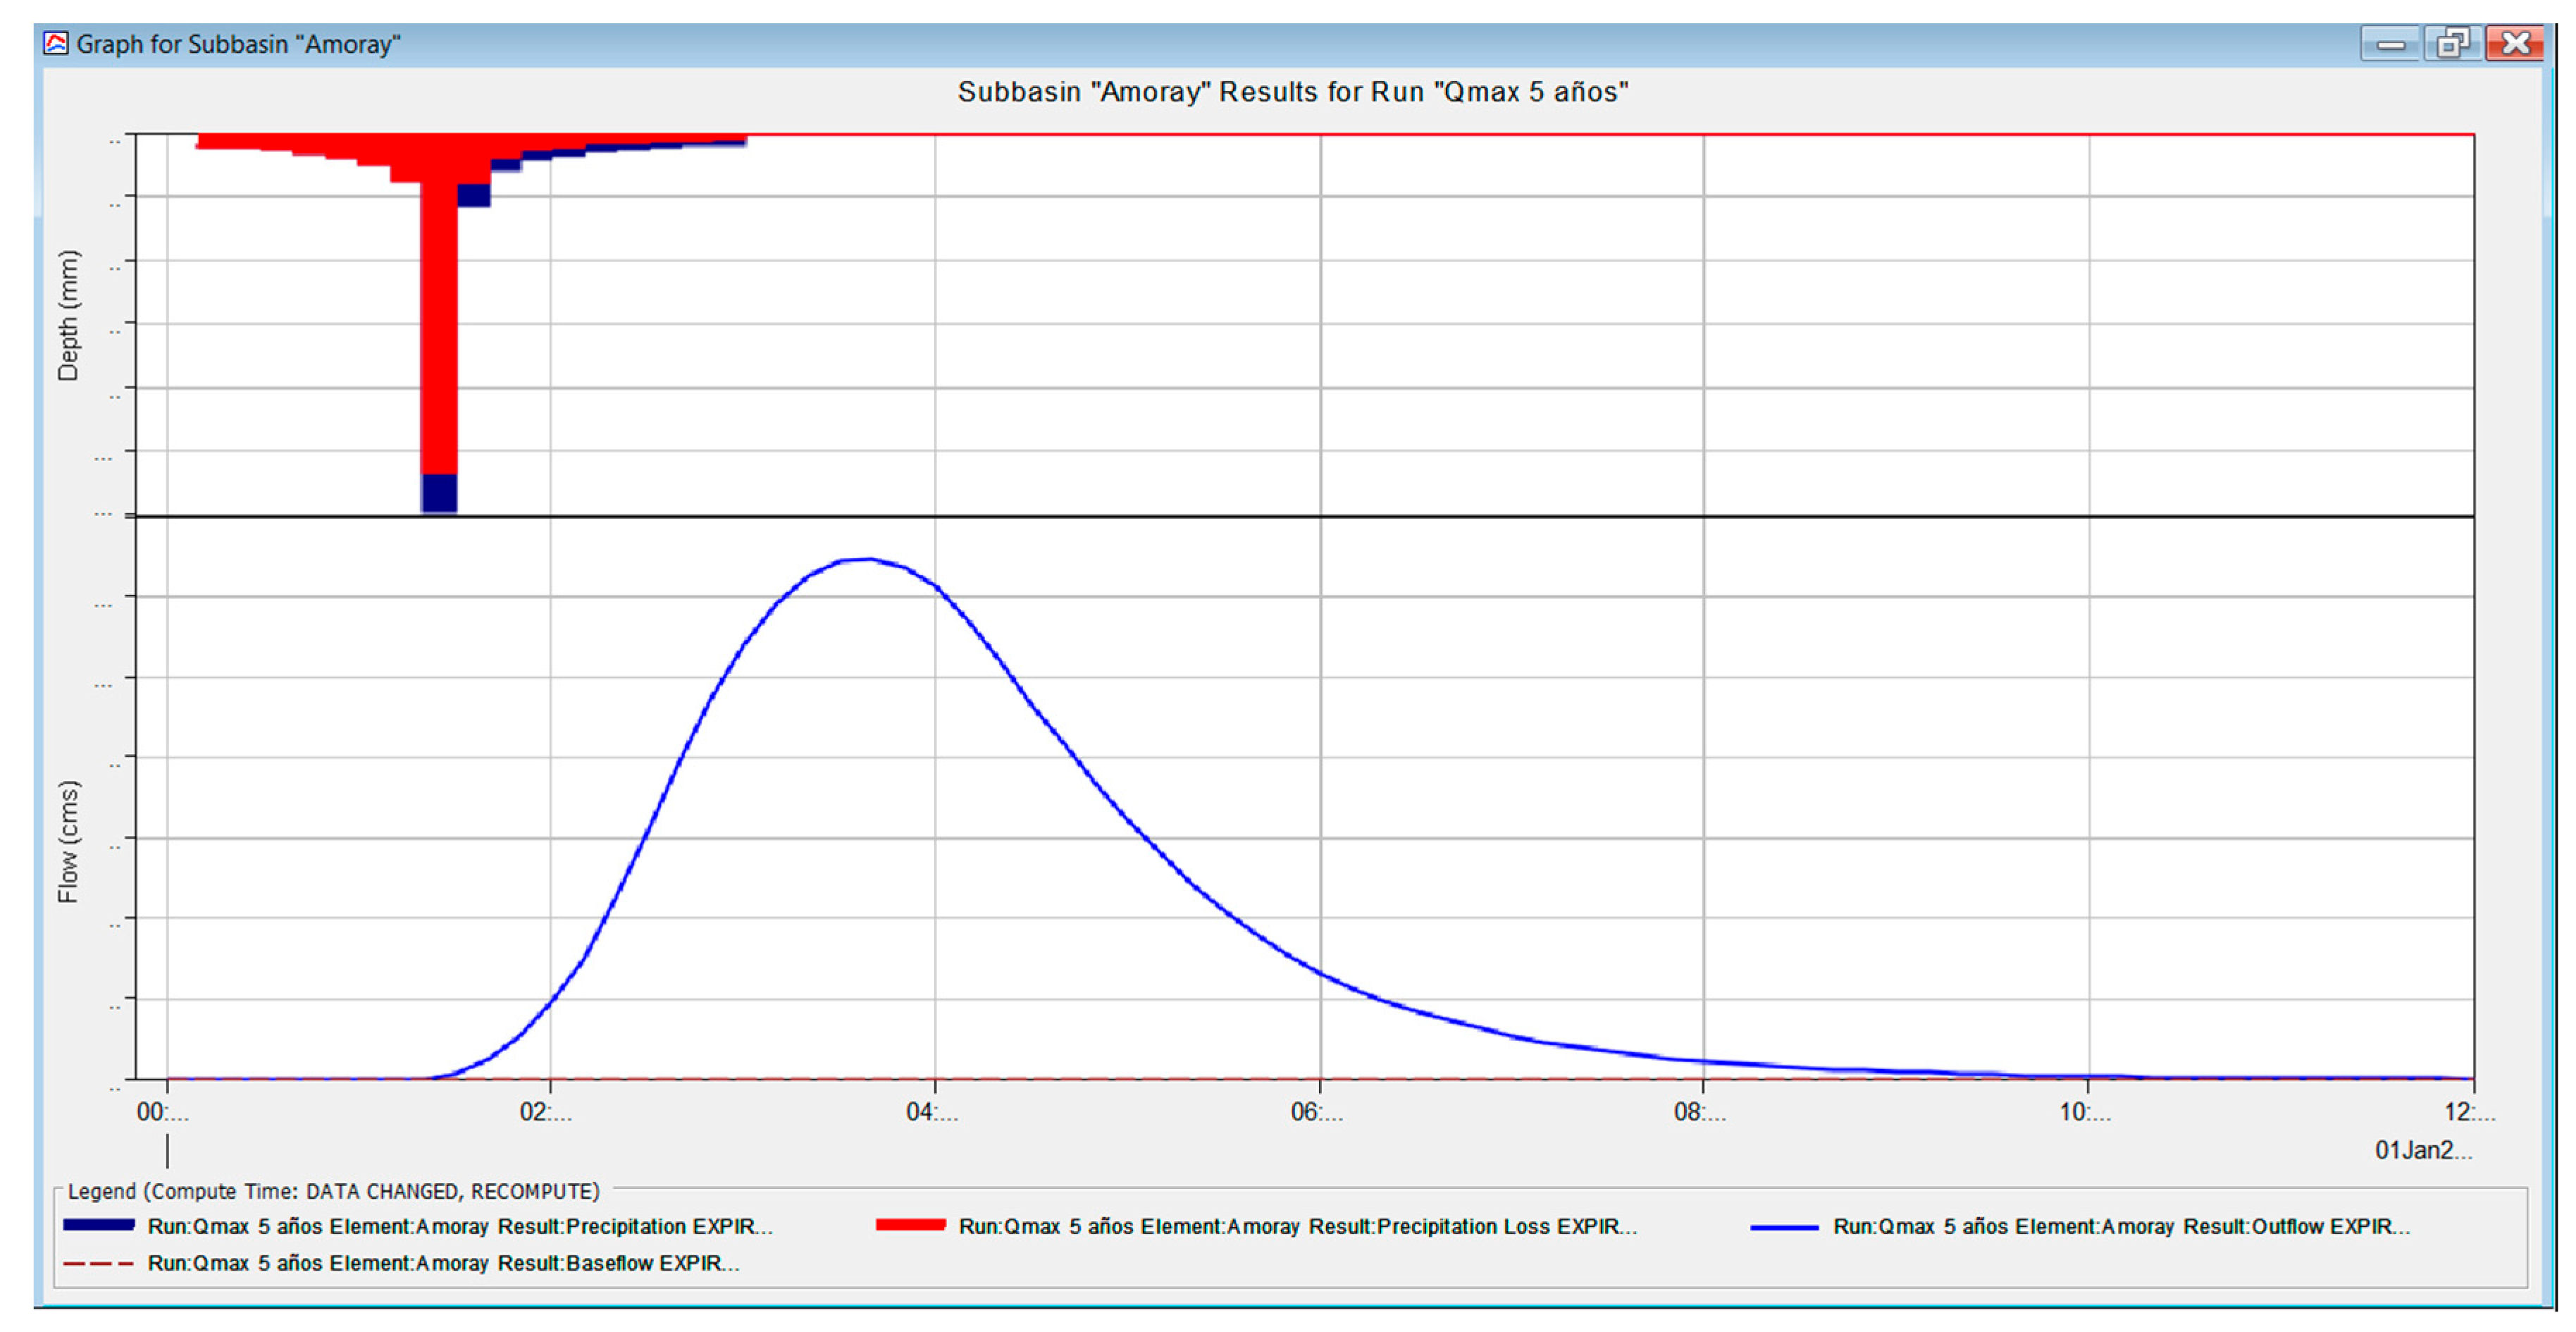Viewport: 2576px width, 1332px height.
Task: Select the Baseflow legend entry text
Action: click(x=443, y=1263)
